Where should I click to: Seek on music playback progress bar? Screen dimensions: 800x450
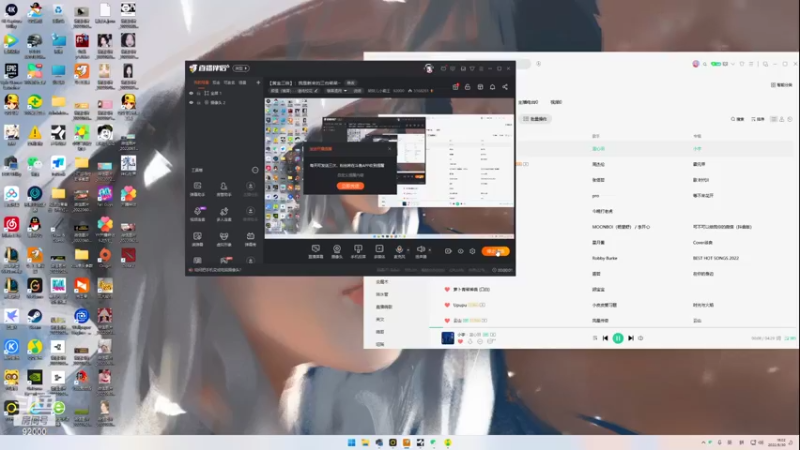(614, 327)
